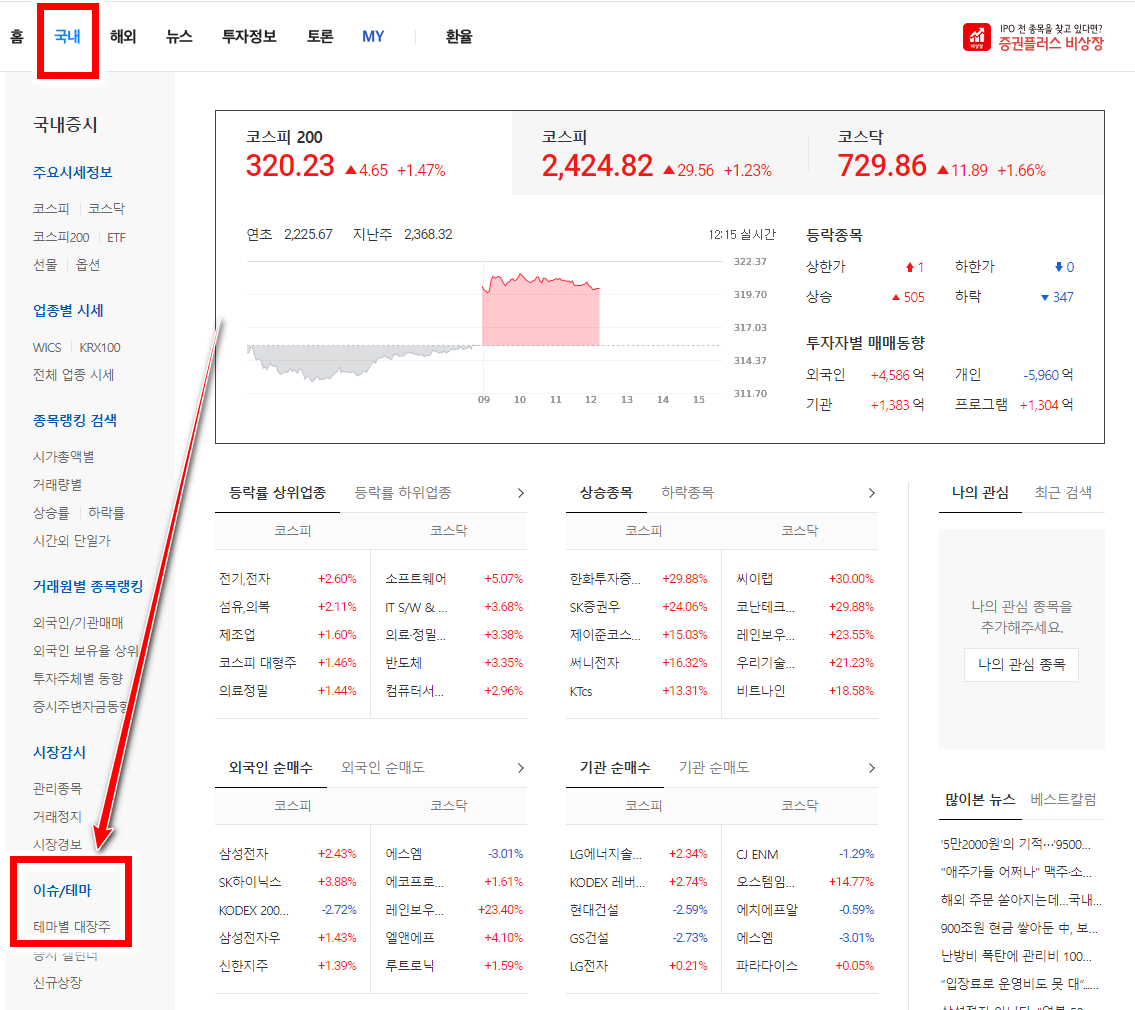Select the 코스피 200 index tab
Viewport: 1135px width, 1010px height.
pyautogui.click(x=363, y=153)
